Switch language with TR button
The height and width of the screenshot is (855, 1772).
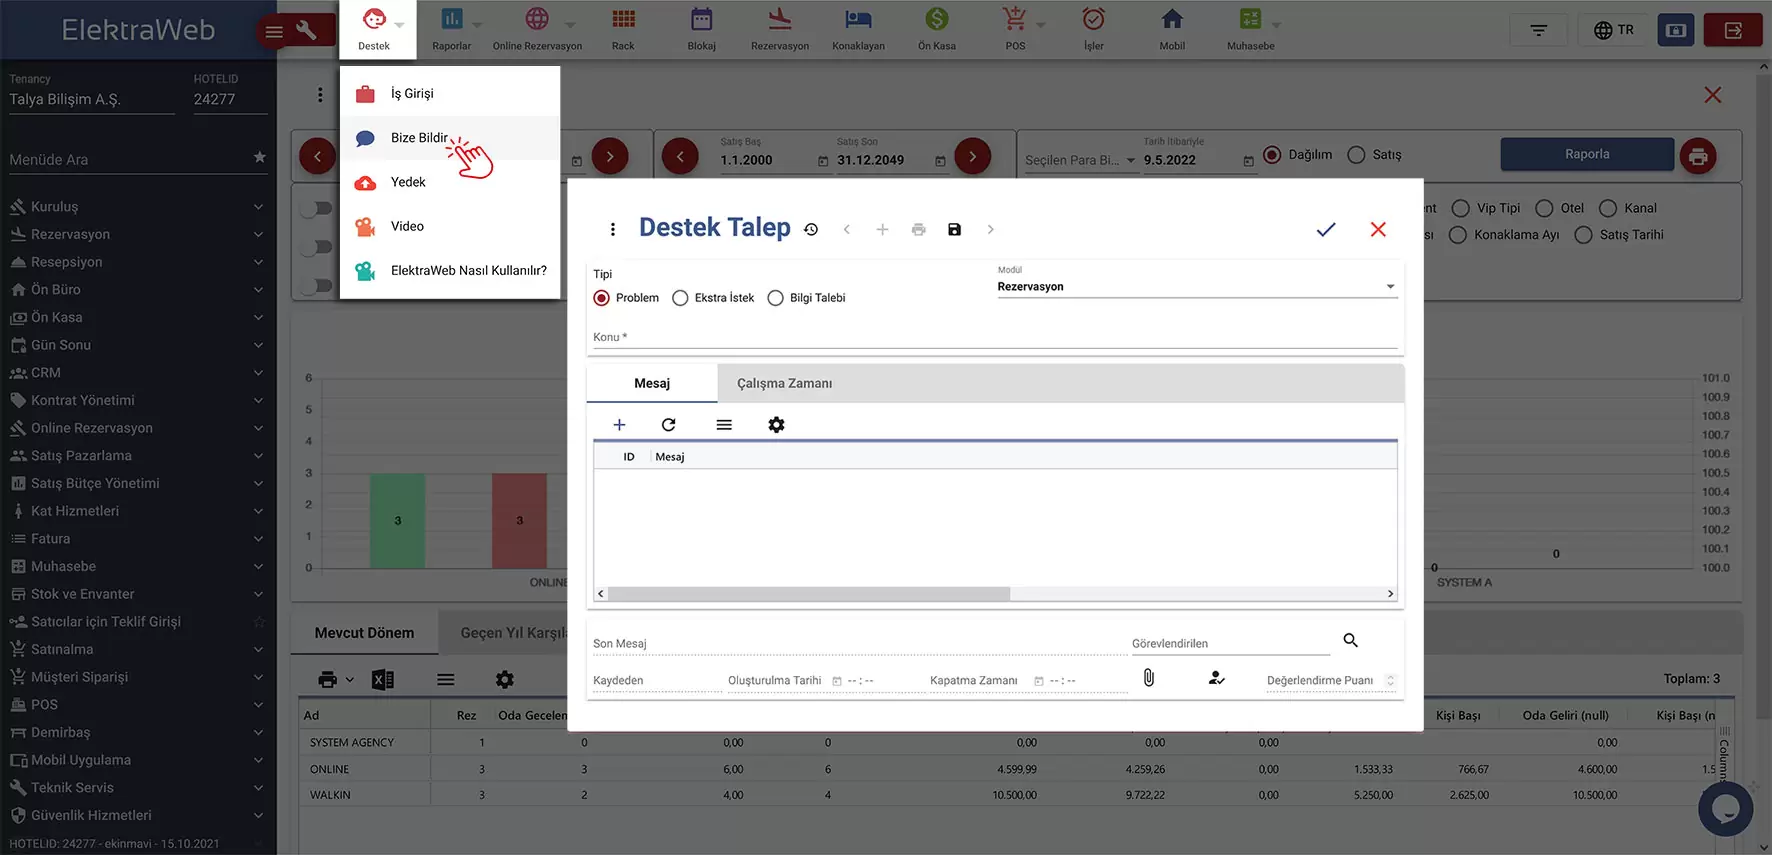click(1614, 30)
